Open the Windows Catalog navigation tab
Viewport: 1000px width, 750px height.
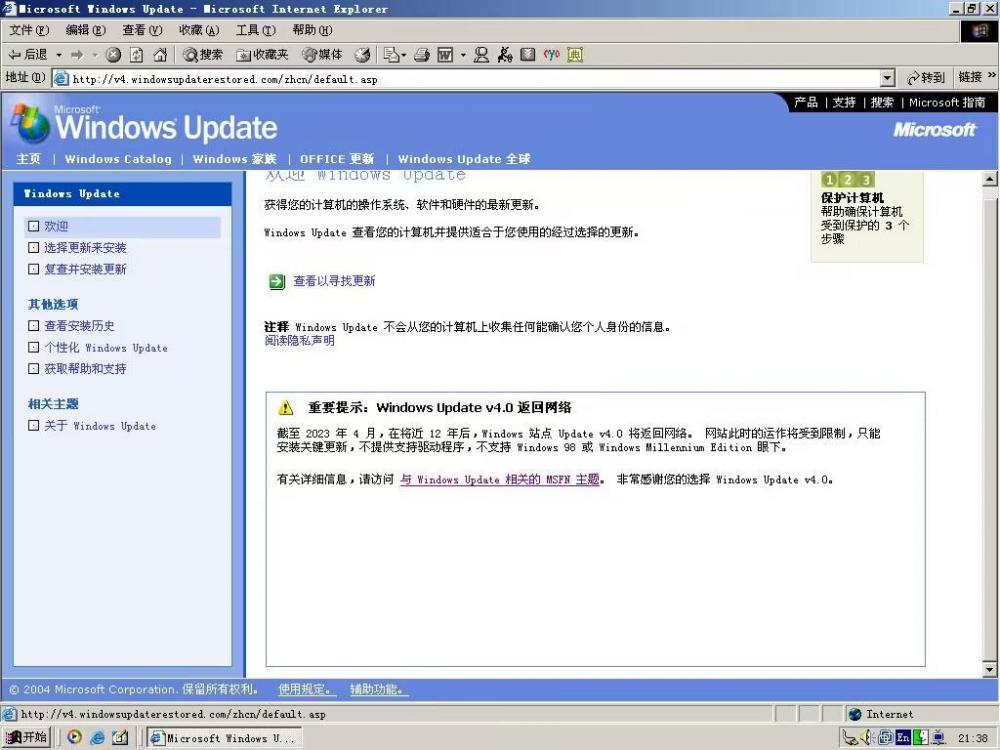point(118,159)
